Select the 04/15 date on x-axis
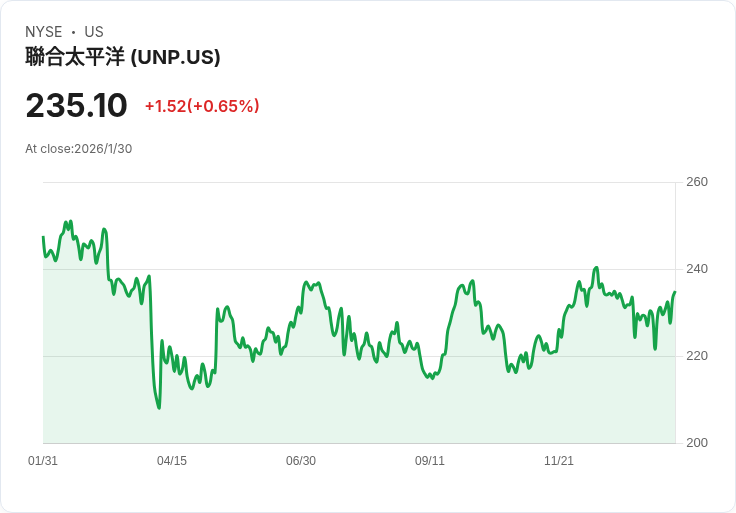Screen dimensions: 736x513 pyautogui.click(x=172, y=461)
